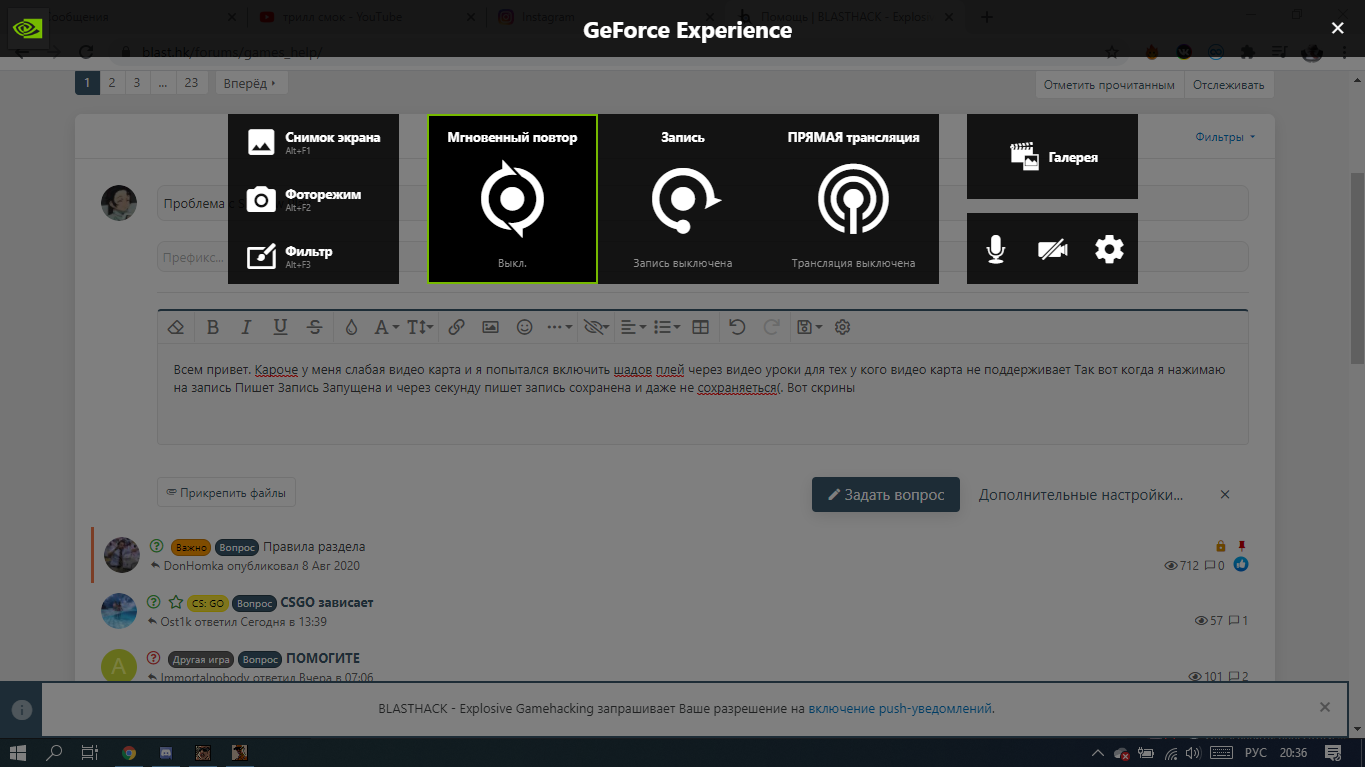
Task: Go to page 2 of forum
Action: coord(112,83)
